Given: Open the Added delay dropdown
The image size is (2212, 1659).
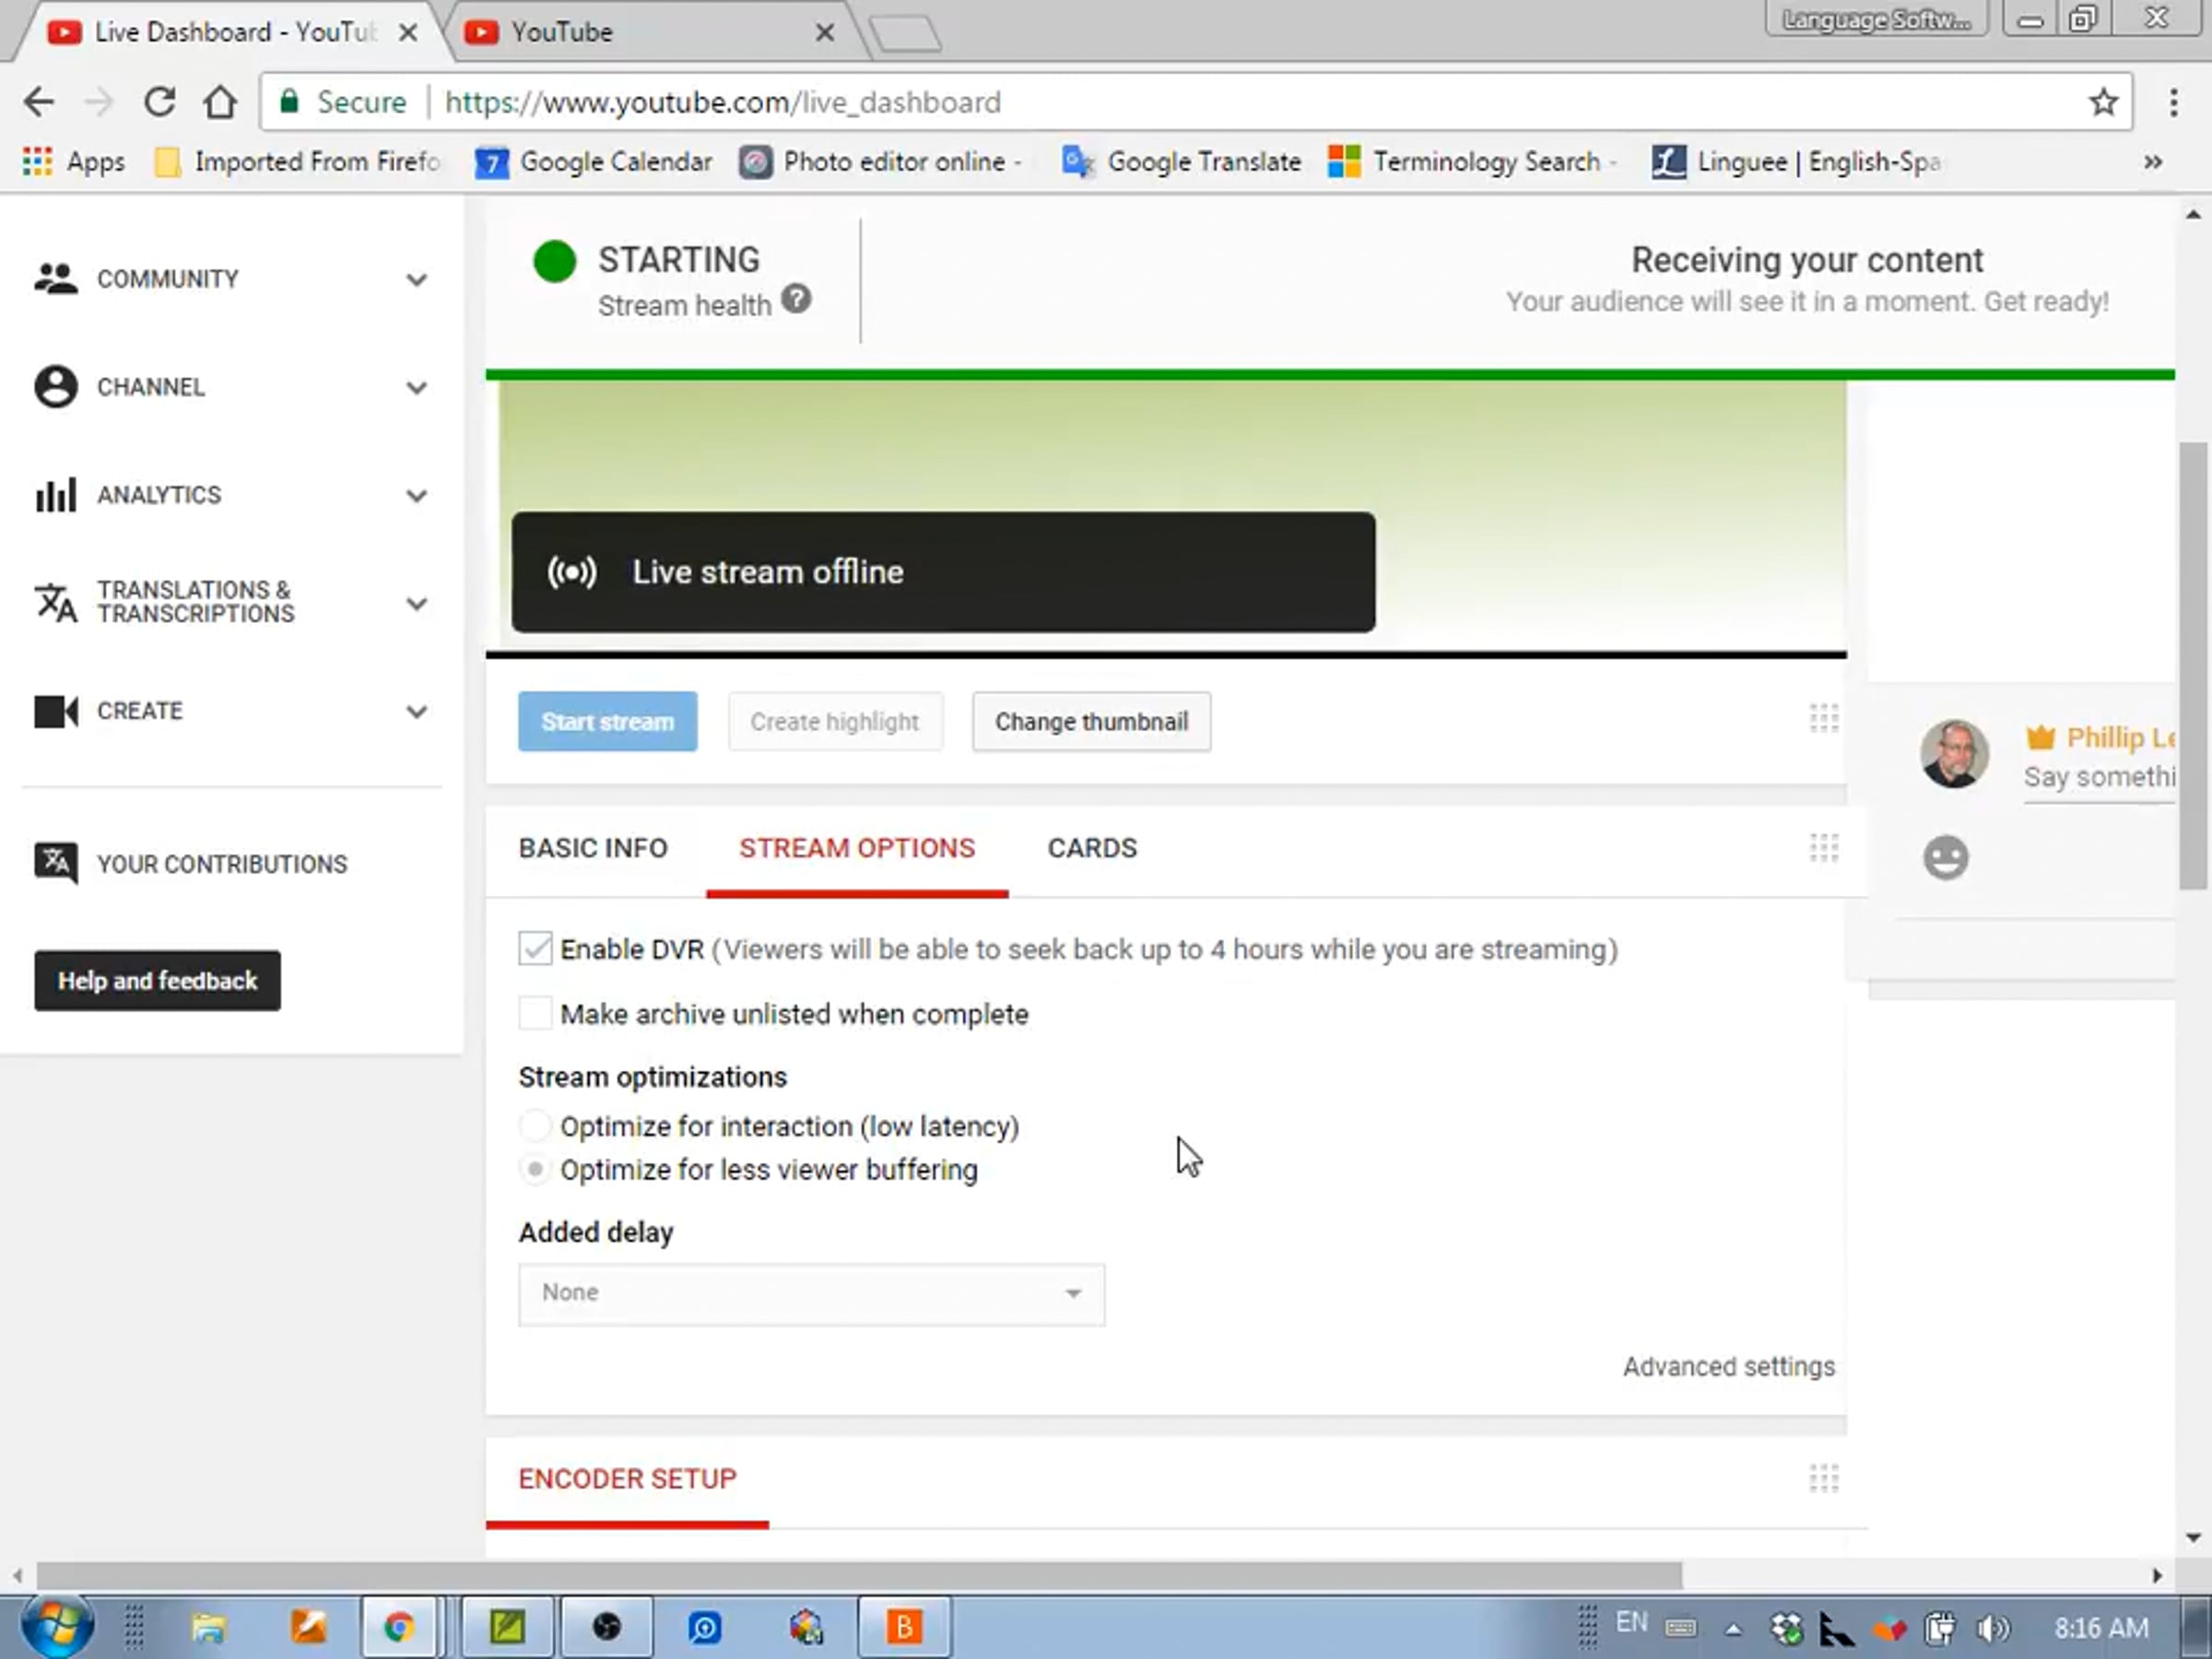Looking at the screenshot, I should (x=811, y=1294).
